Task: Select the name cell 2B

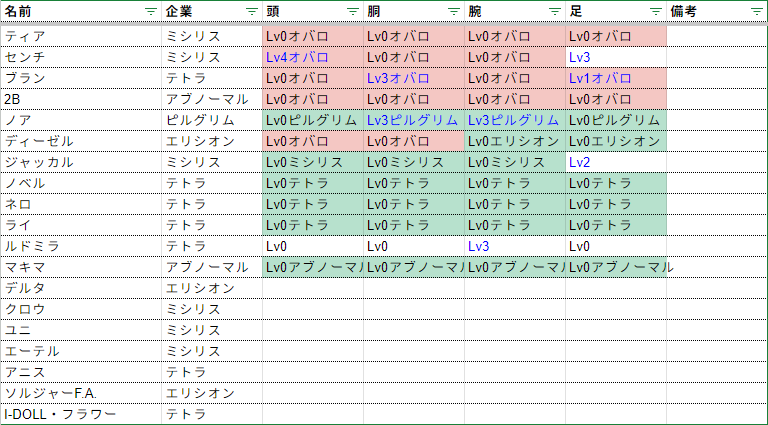Action: click(x=81, y=99)
